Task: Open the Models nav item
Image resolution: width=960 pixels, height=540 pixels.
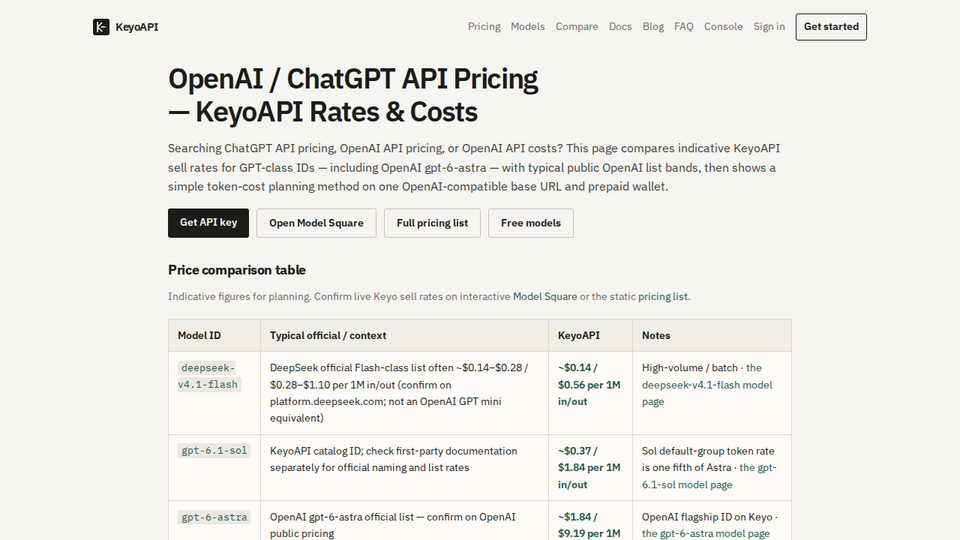Action: click(x=527, y=26)
